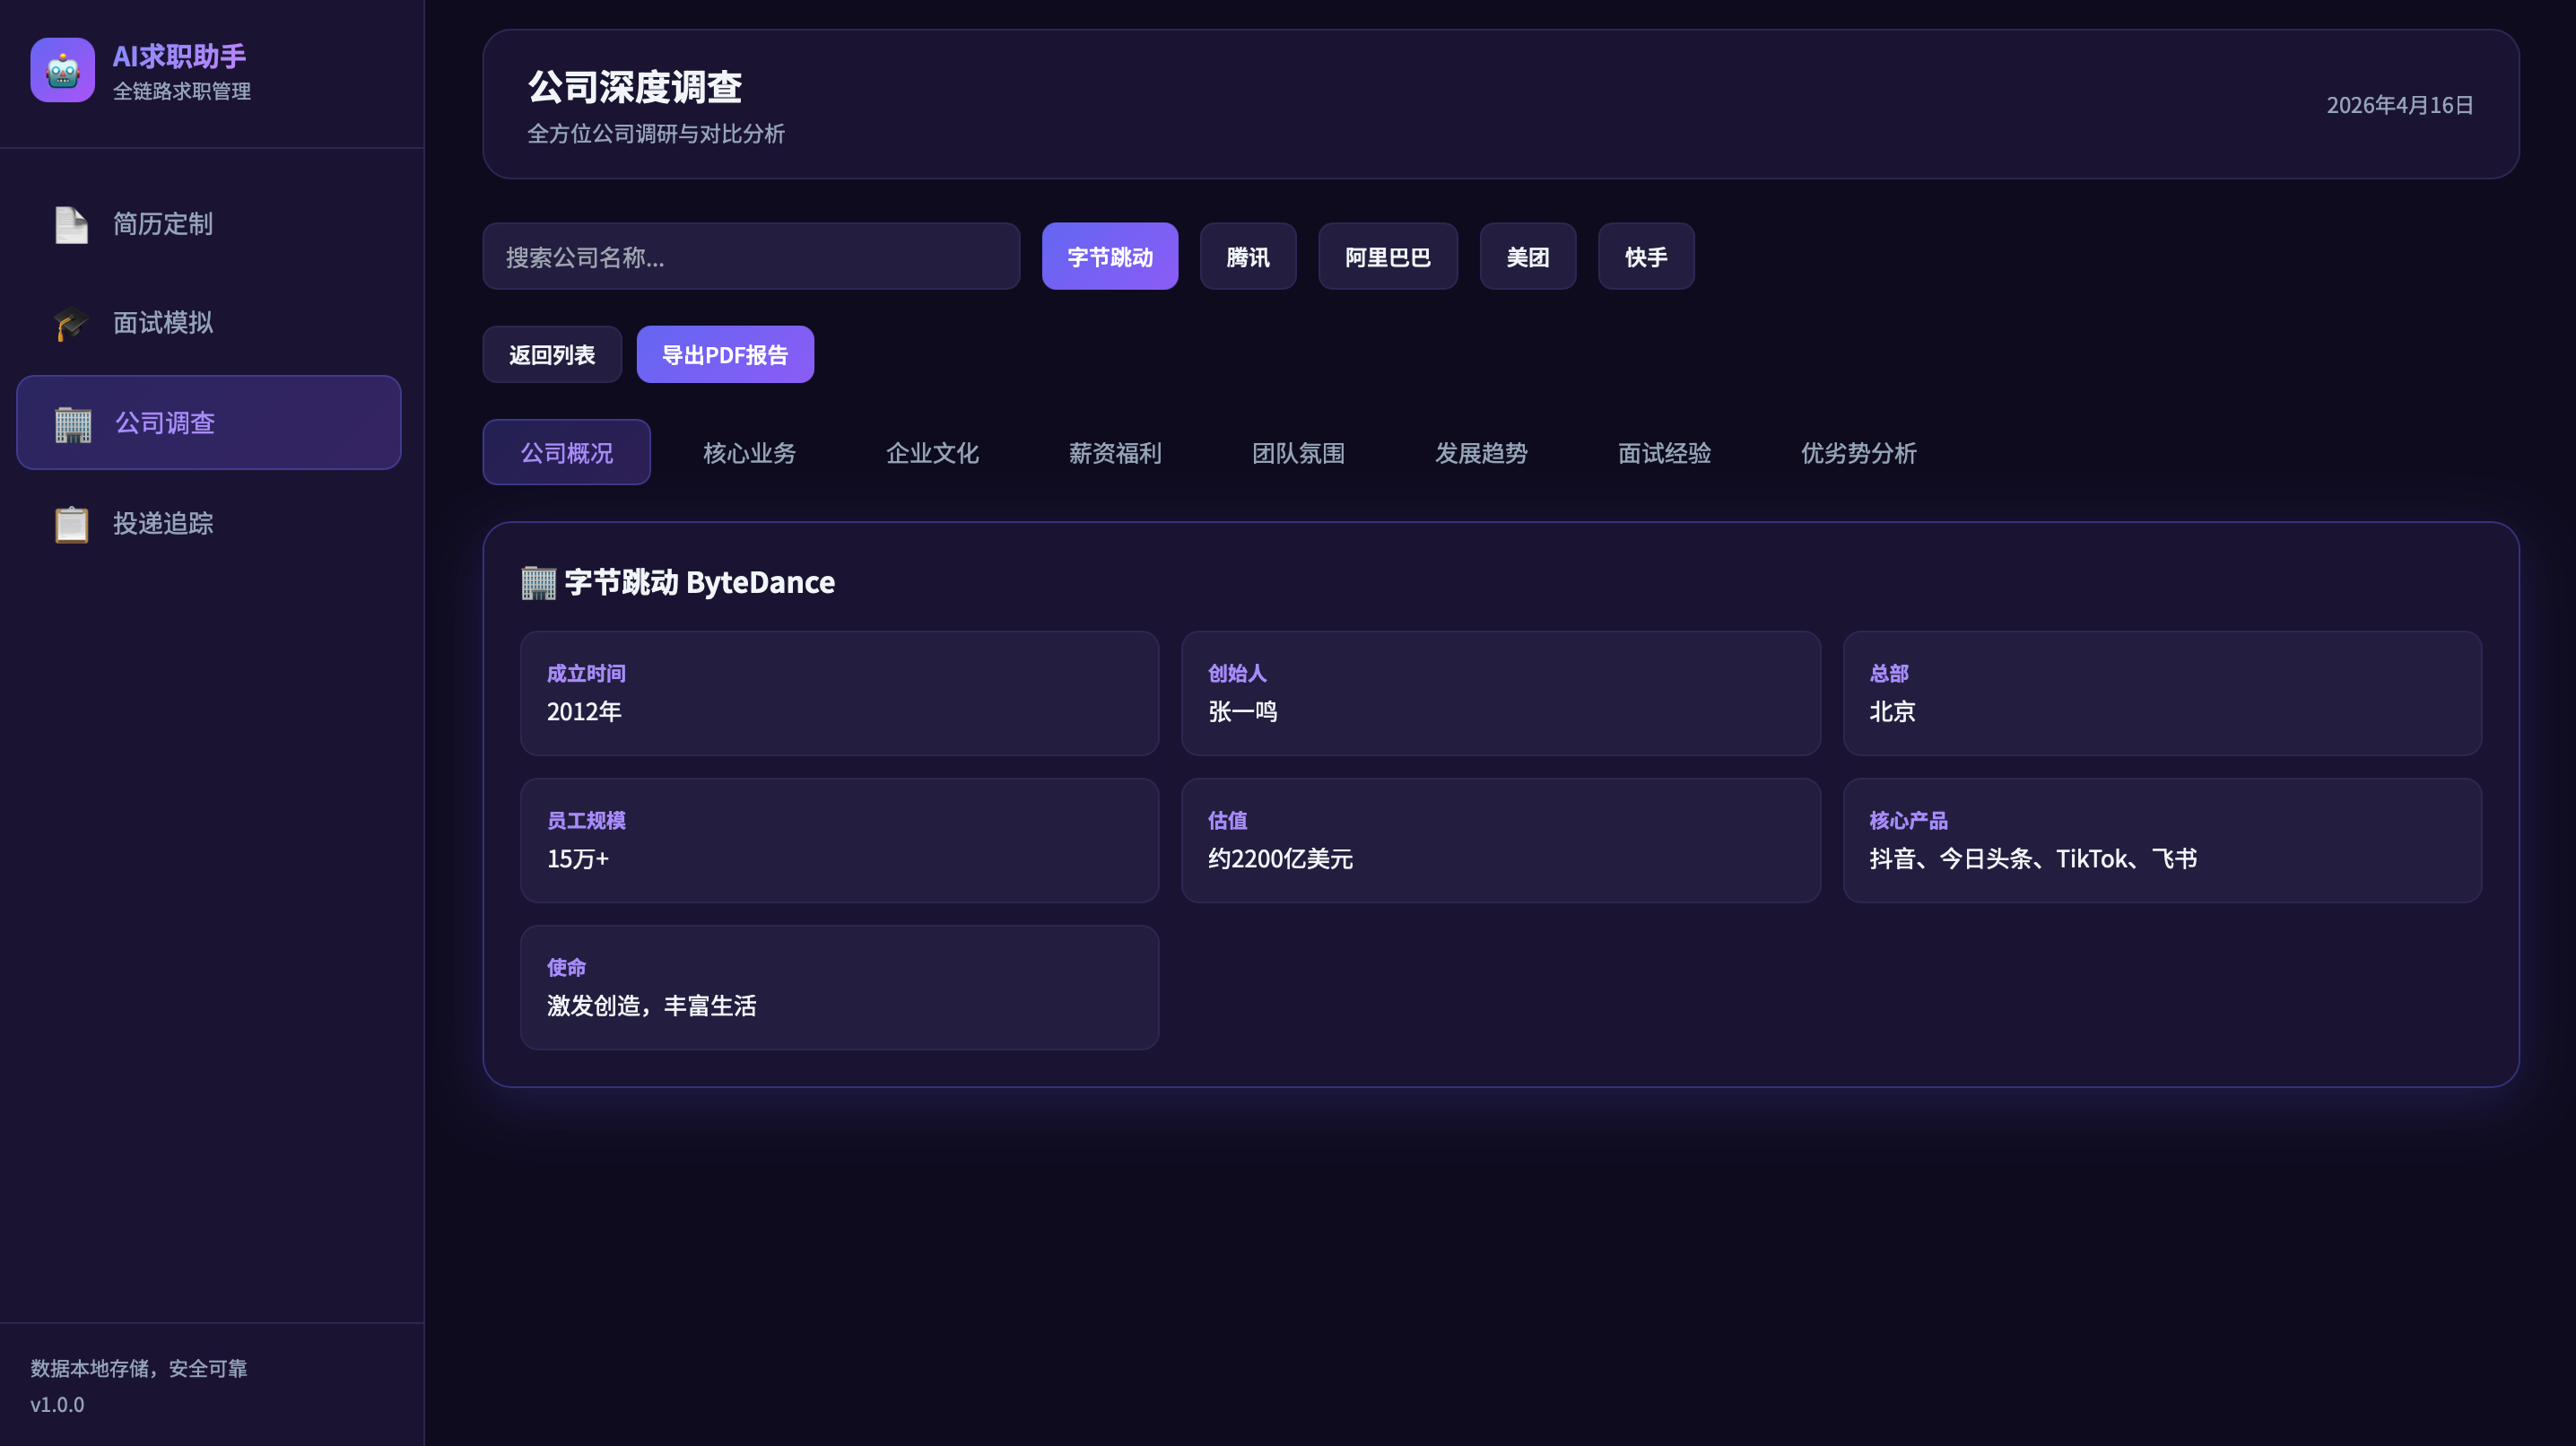Click building icon beside ByteDance heading
2576x1446 pixels.
click(x=538, y=583)
